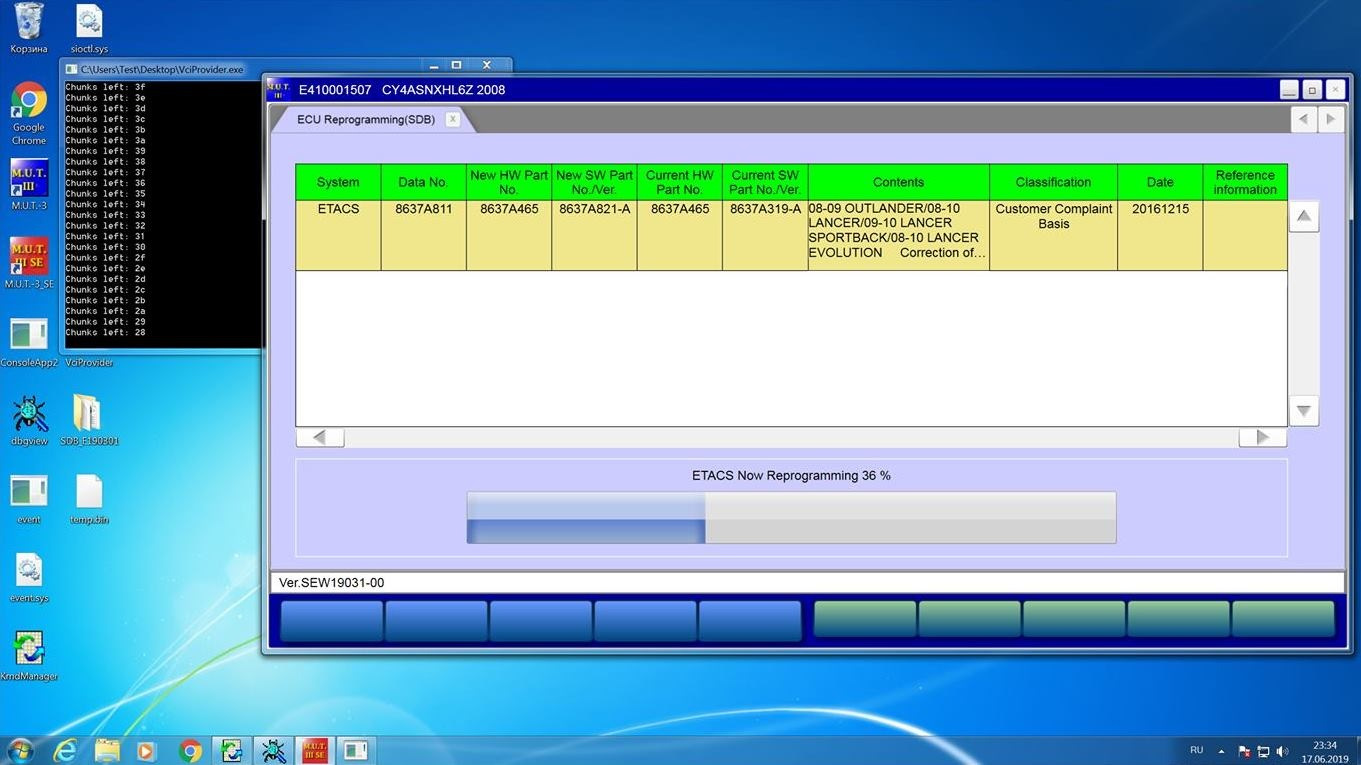Viewport: 1361px width, 765px height.
Task: Select the 8637A821-A software version cell
Action: [x=594, y=235]
